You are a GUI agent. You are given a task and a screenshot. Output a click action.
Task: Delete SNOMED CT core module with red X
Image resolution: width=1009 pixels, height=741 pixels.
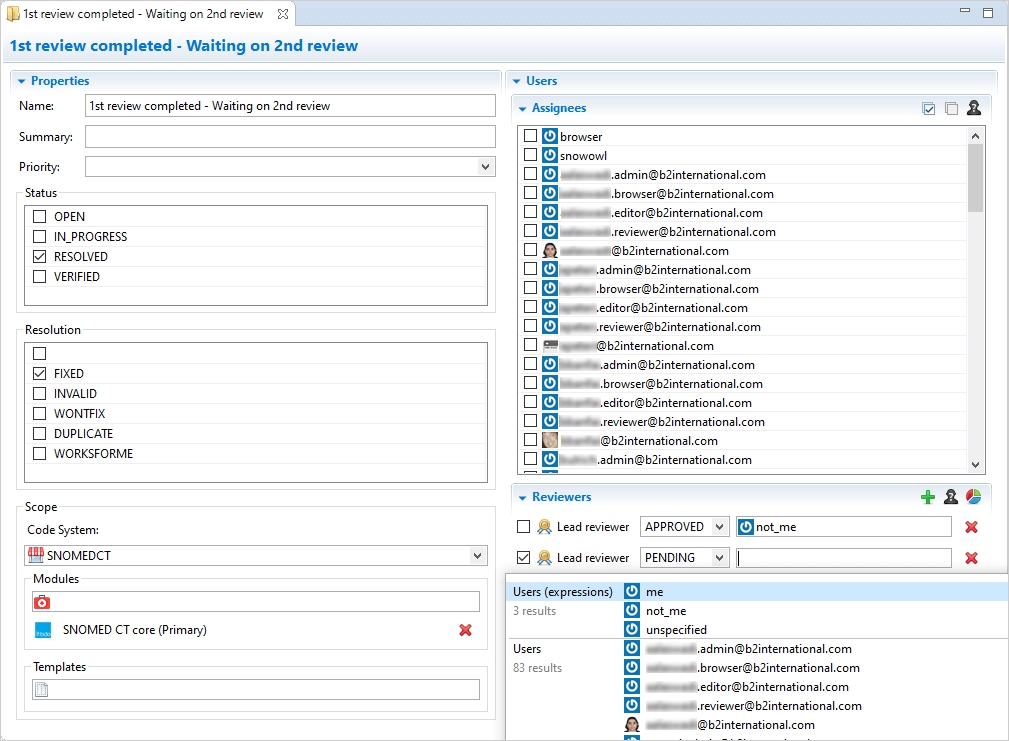tap(465, 630)
